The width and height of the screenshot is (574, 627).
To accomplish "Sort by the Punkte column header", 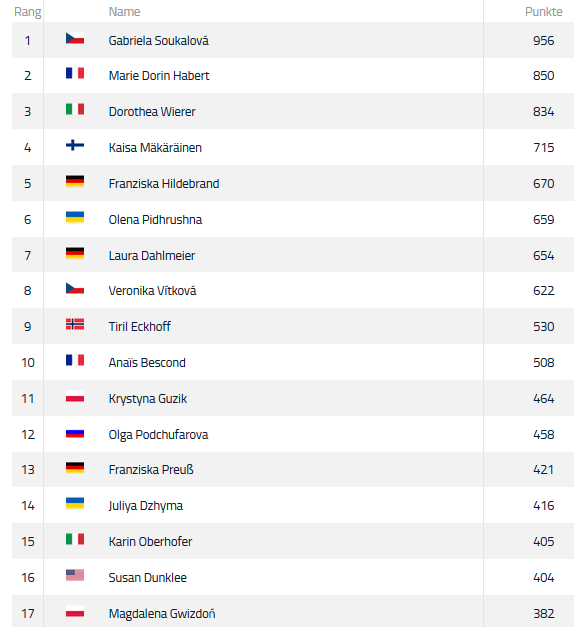I will (x=544, y=12).
